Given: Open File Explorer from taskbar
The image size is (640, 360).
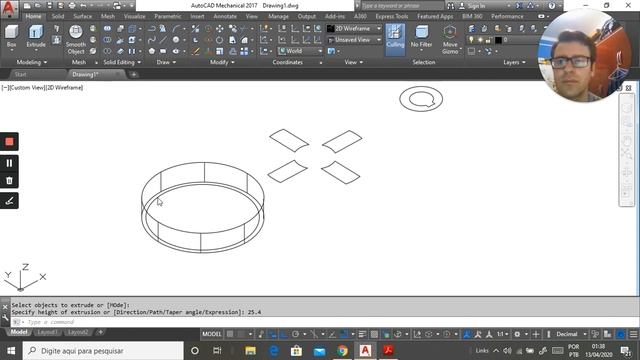Looking at the screenshot, I should pyautogui.click(x=250, y=351).
